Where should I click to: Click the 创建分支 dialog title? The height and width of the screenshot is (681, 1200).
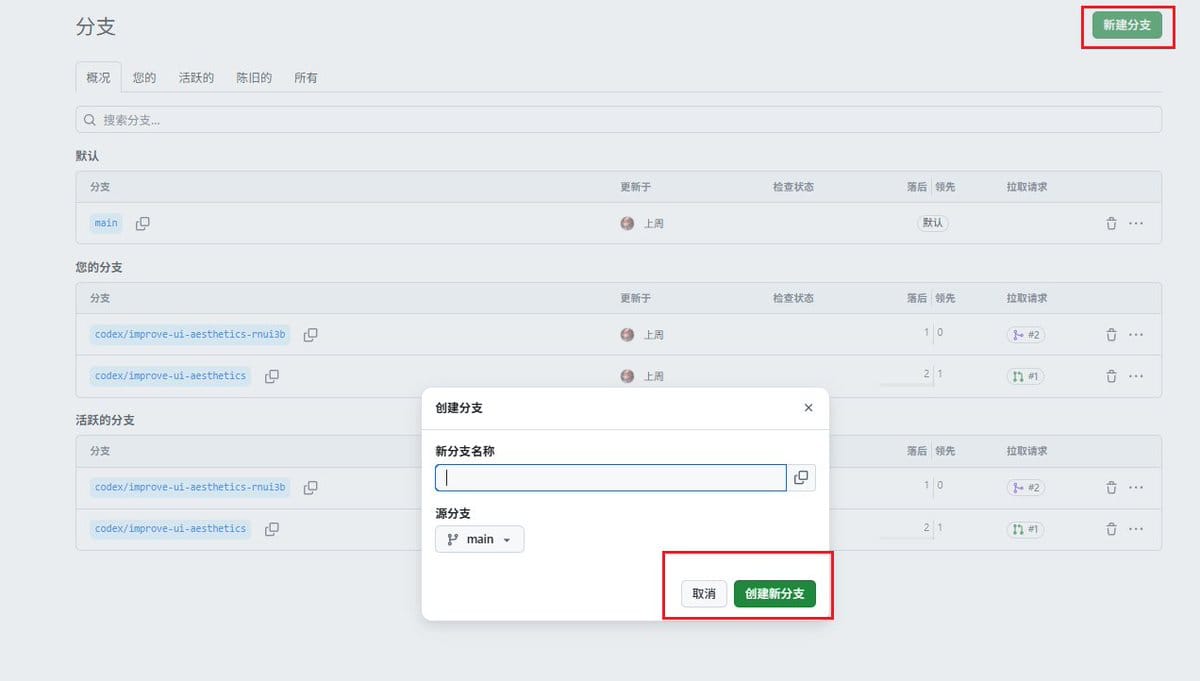[x=459, y=408]
